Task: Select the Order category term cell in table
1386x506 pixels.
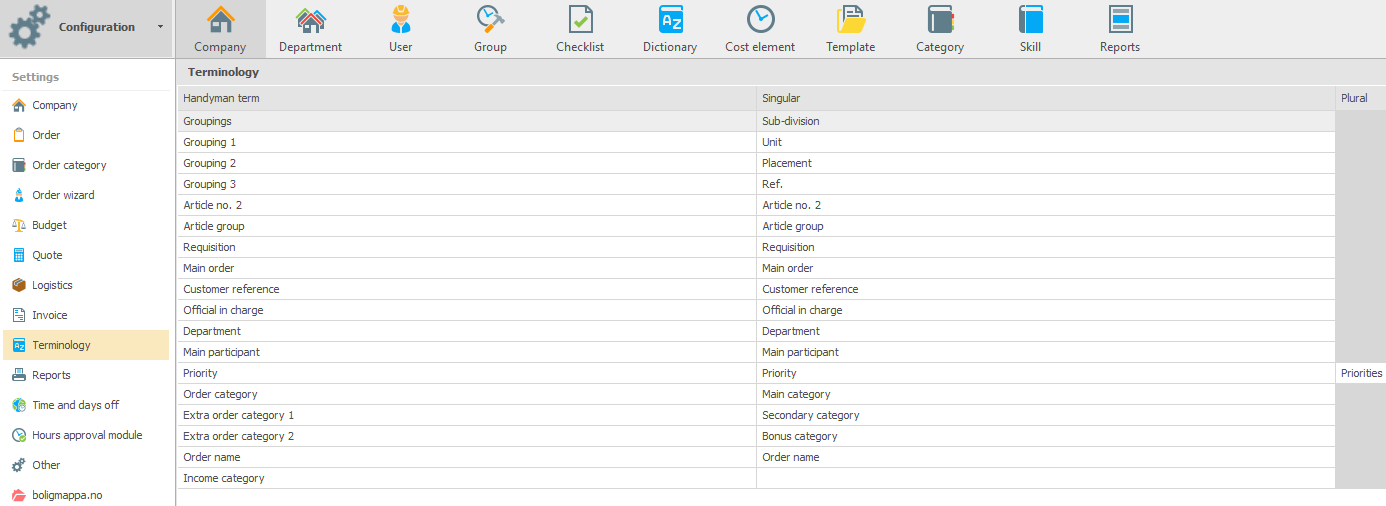Action: [x=467, y=394]
